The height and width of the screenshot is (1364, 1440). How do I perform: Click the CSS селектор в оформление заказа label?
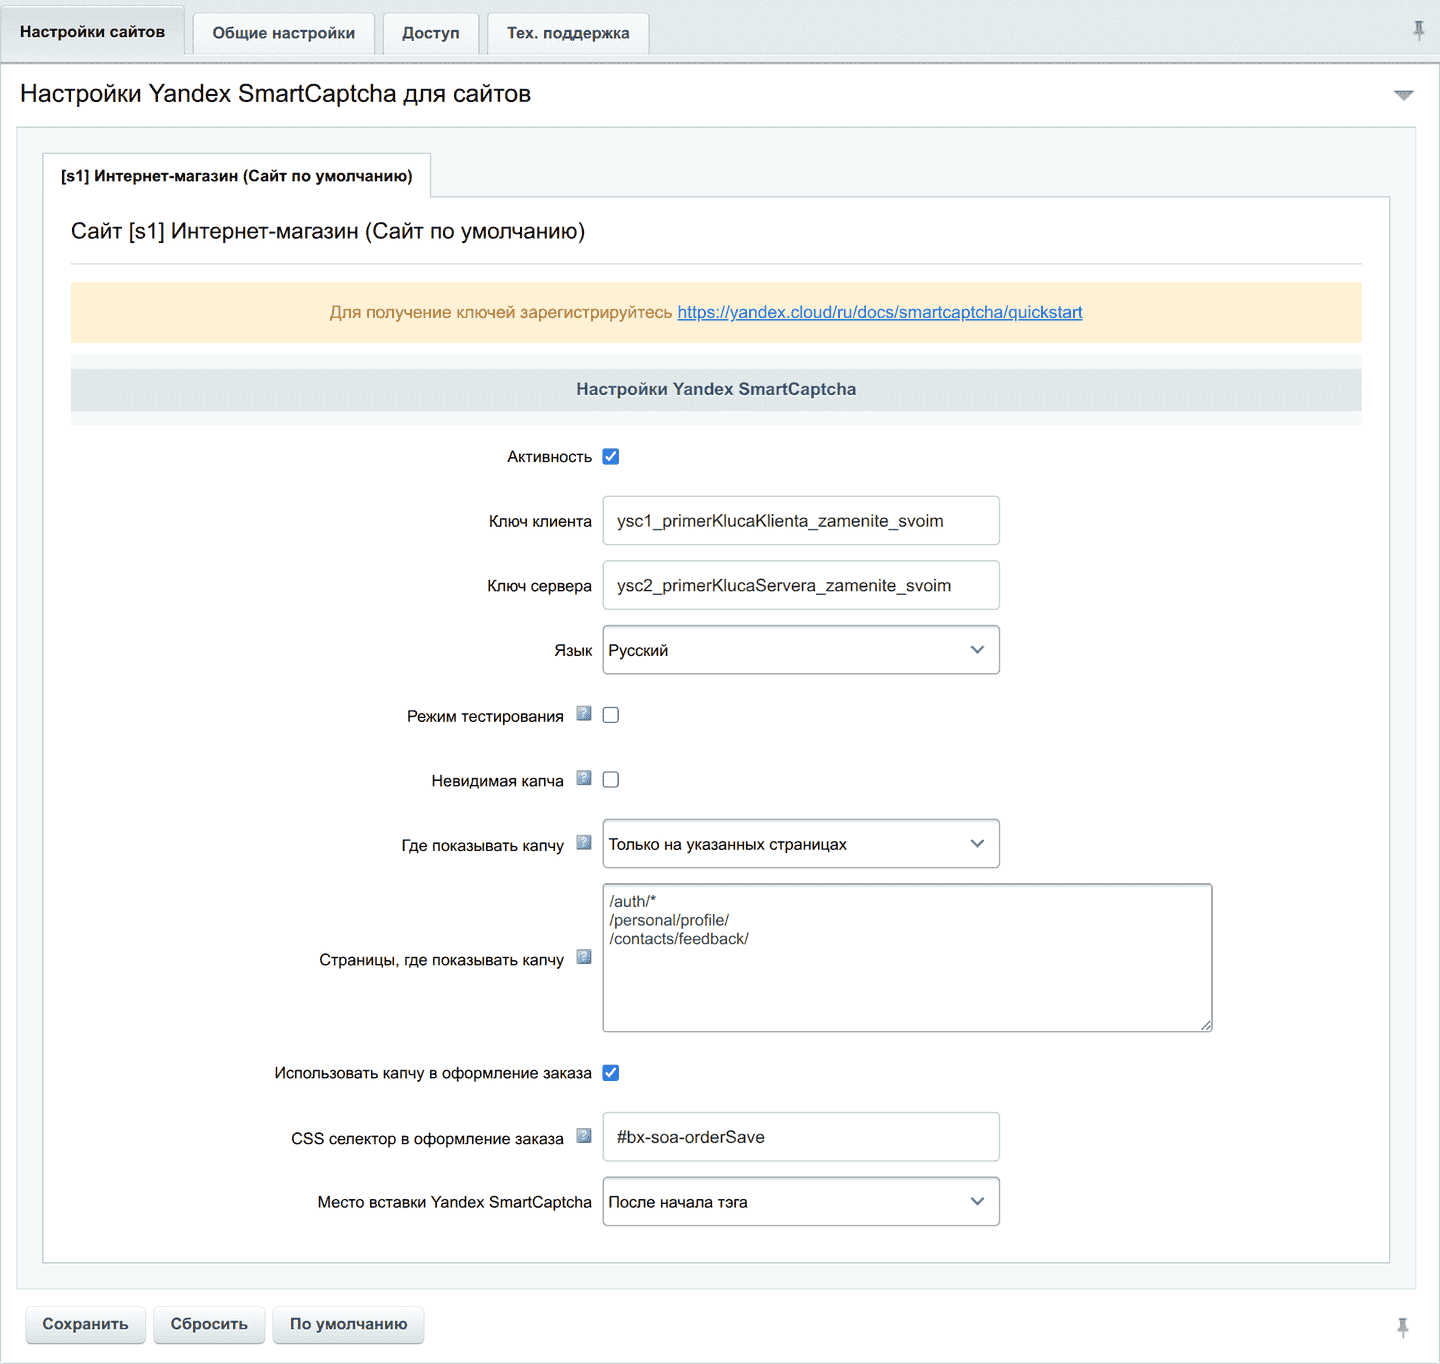point(427,1139)
